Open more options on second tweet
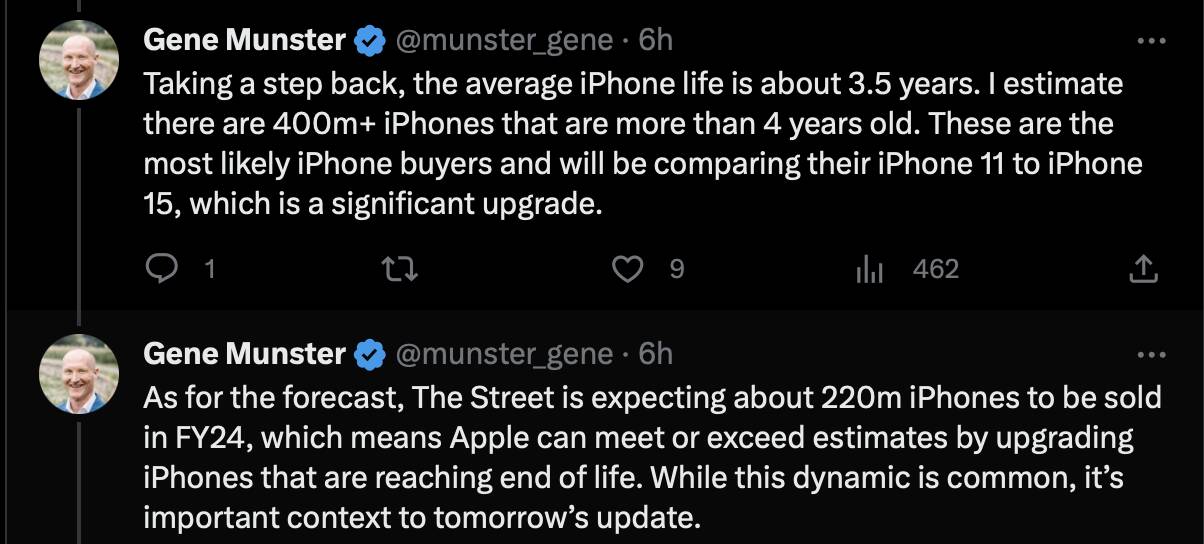 click(x=1151, y=355)
